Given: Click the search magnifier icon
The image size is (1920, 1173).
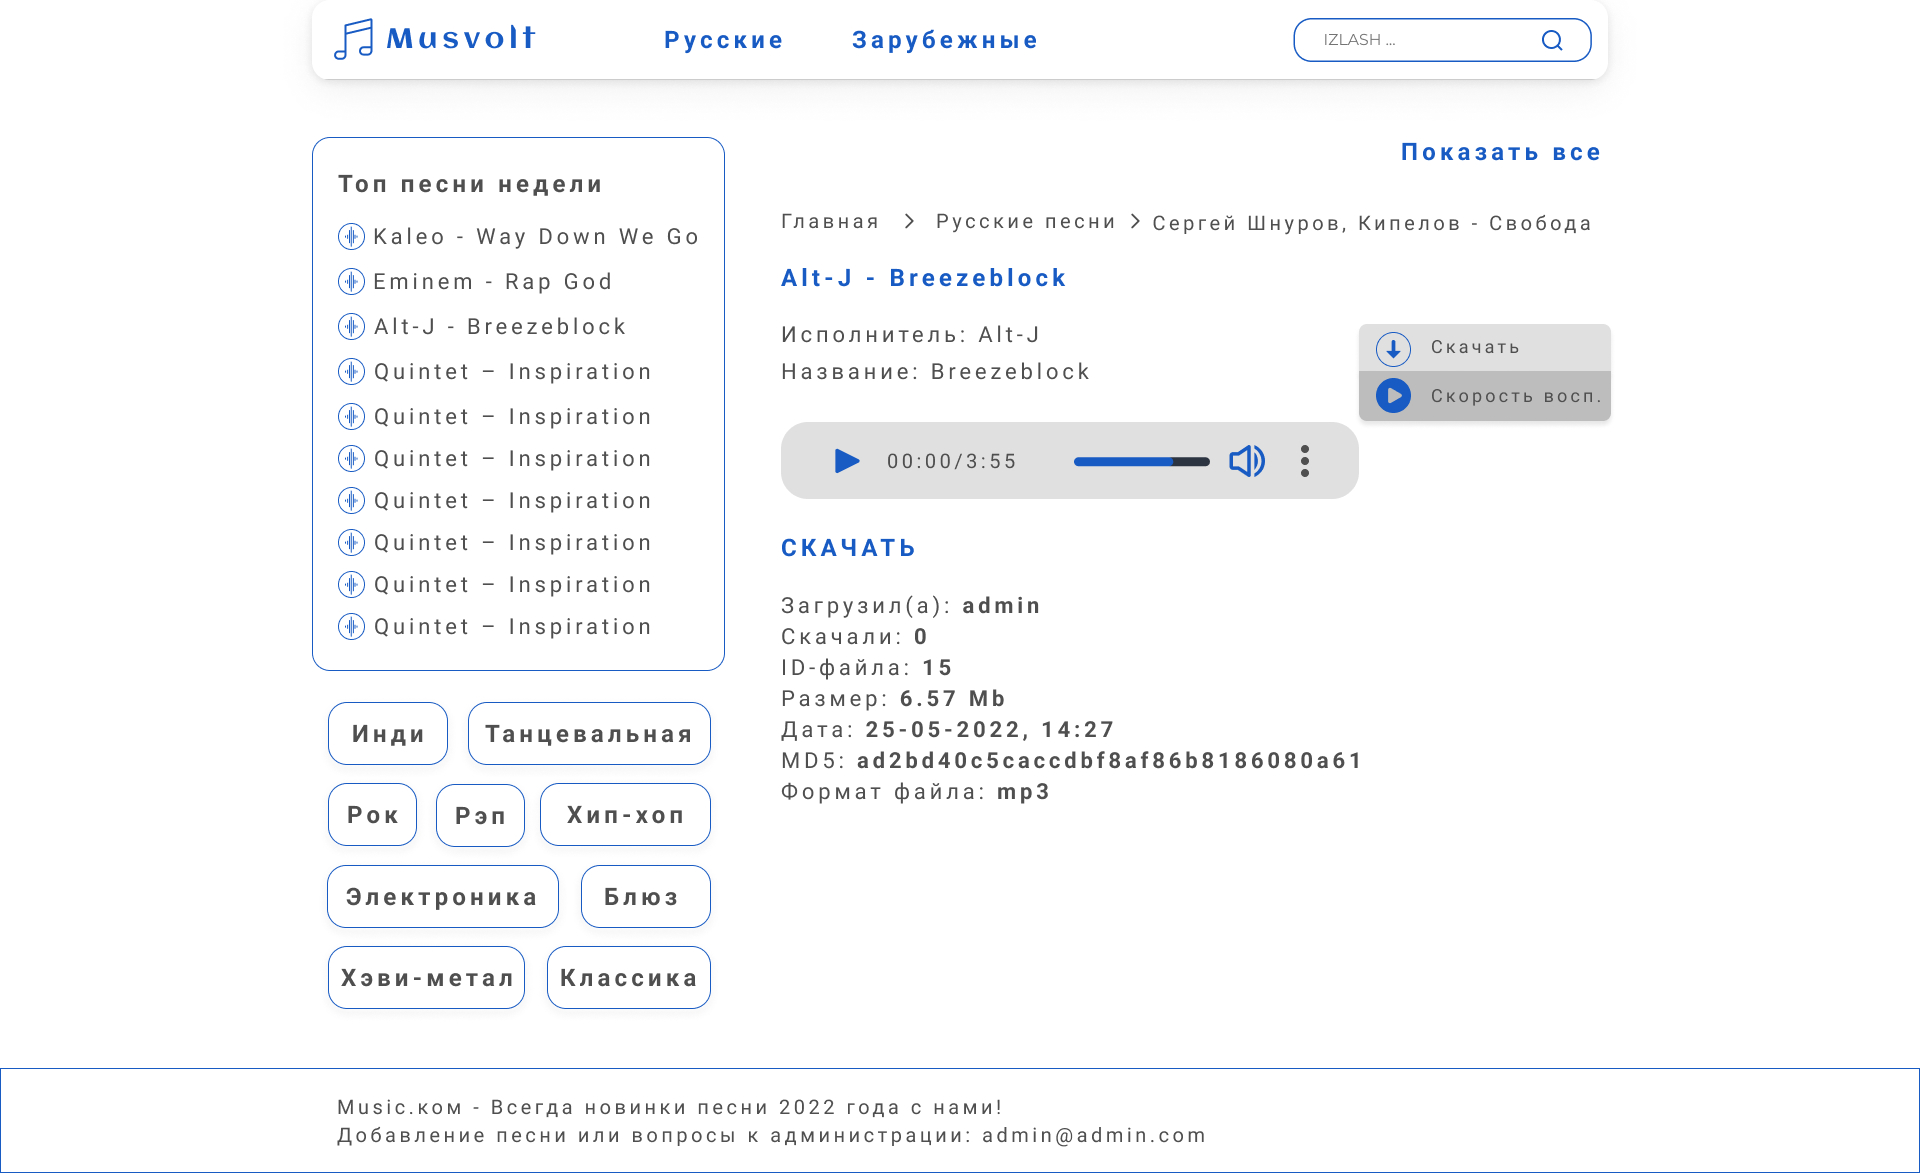Looking at the screenshot, I should [x=1551, y=40].
